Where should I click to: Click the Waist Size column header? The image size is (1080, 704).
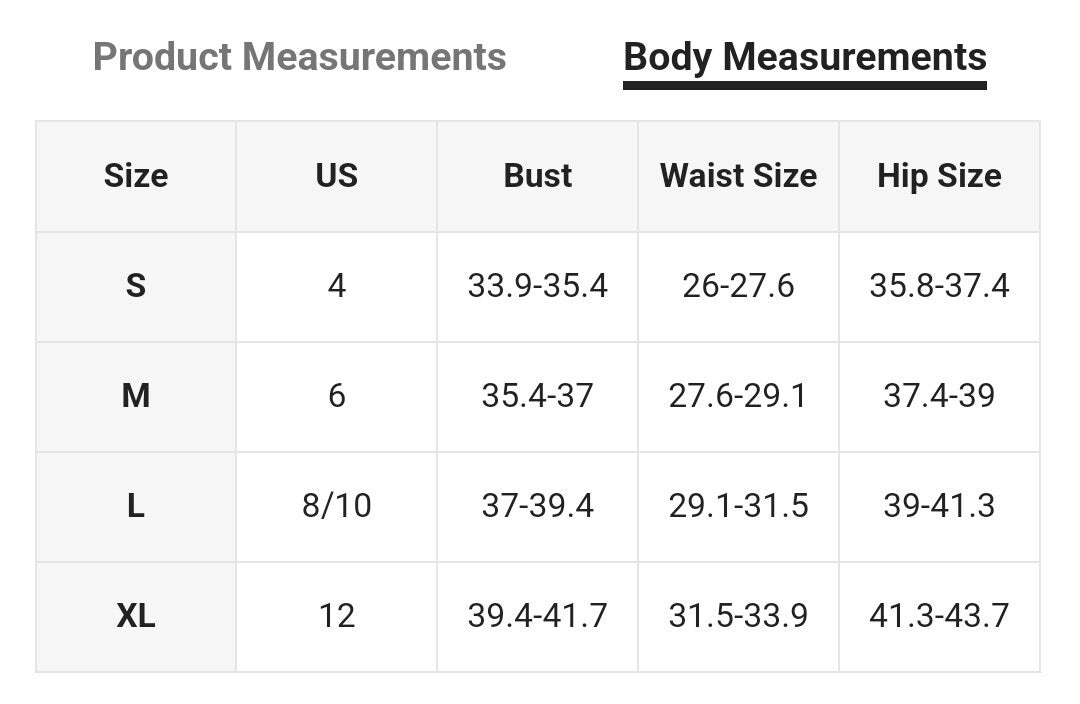tap(738, 176)
